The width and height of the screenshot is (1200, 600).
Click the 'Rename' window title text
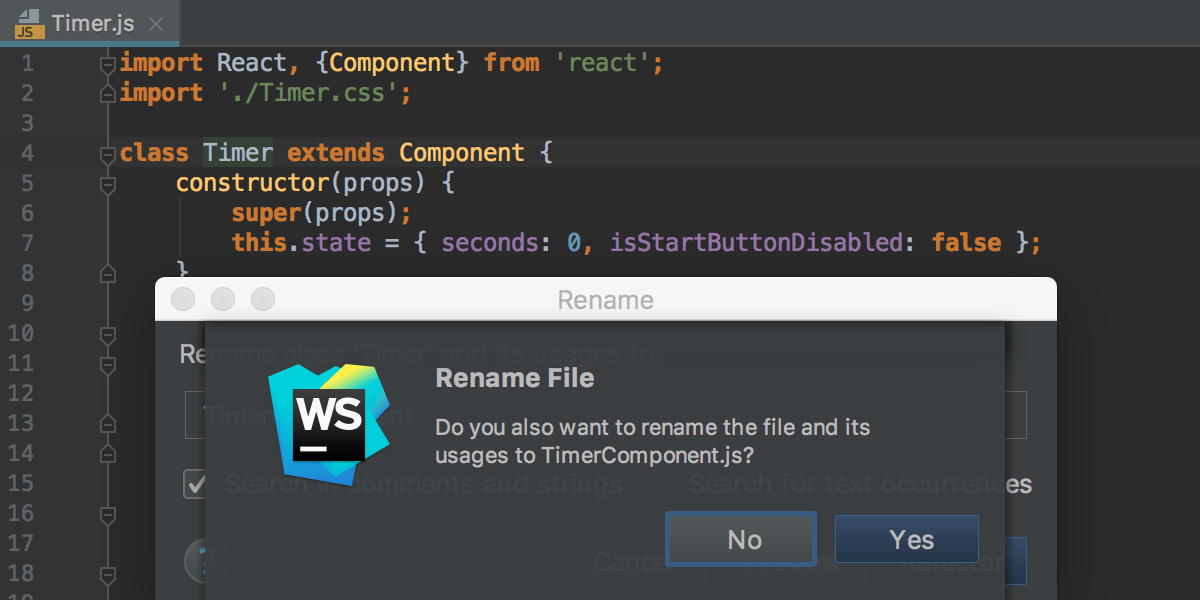[x=606, y=300]
